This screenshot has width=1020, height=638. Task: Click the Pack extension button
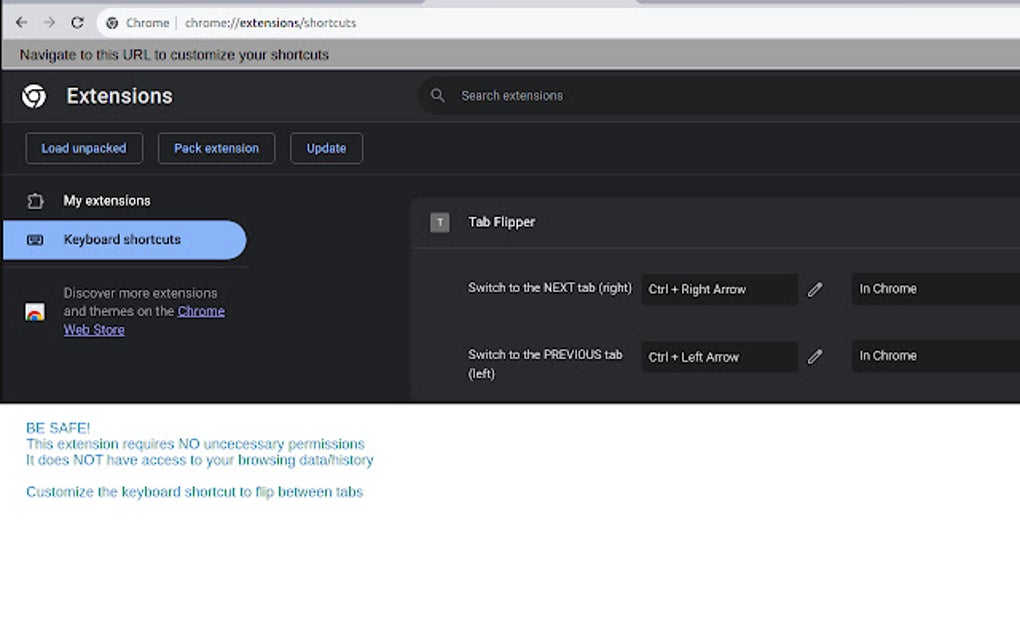(x=216, y=147)
